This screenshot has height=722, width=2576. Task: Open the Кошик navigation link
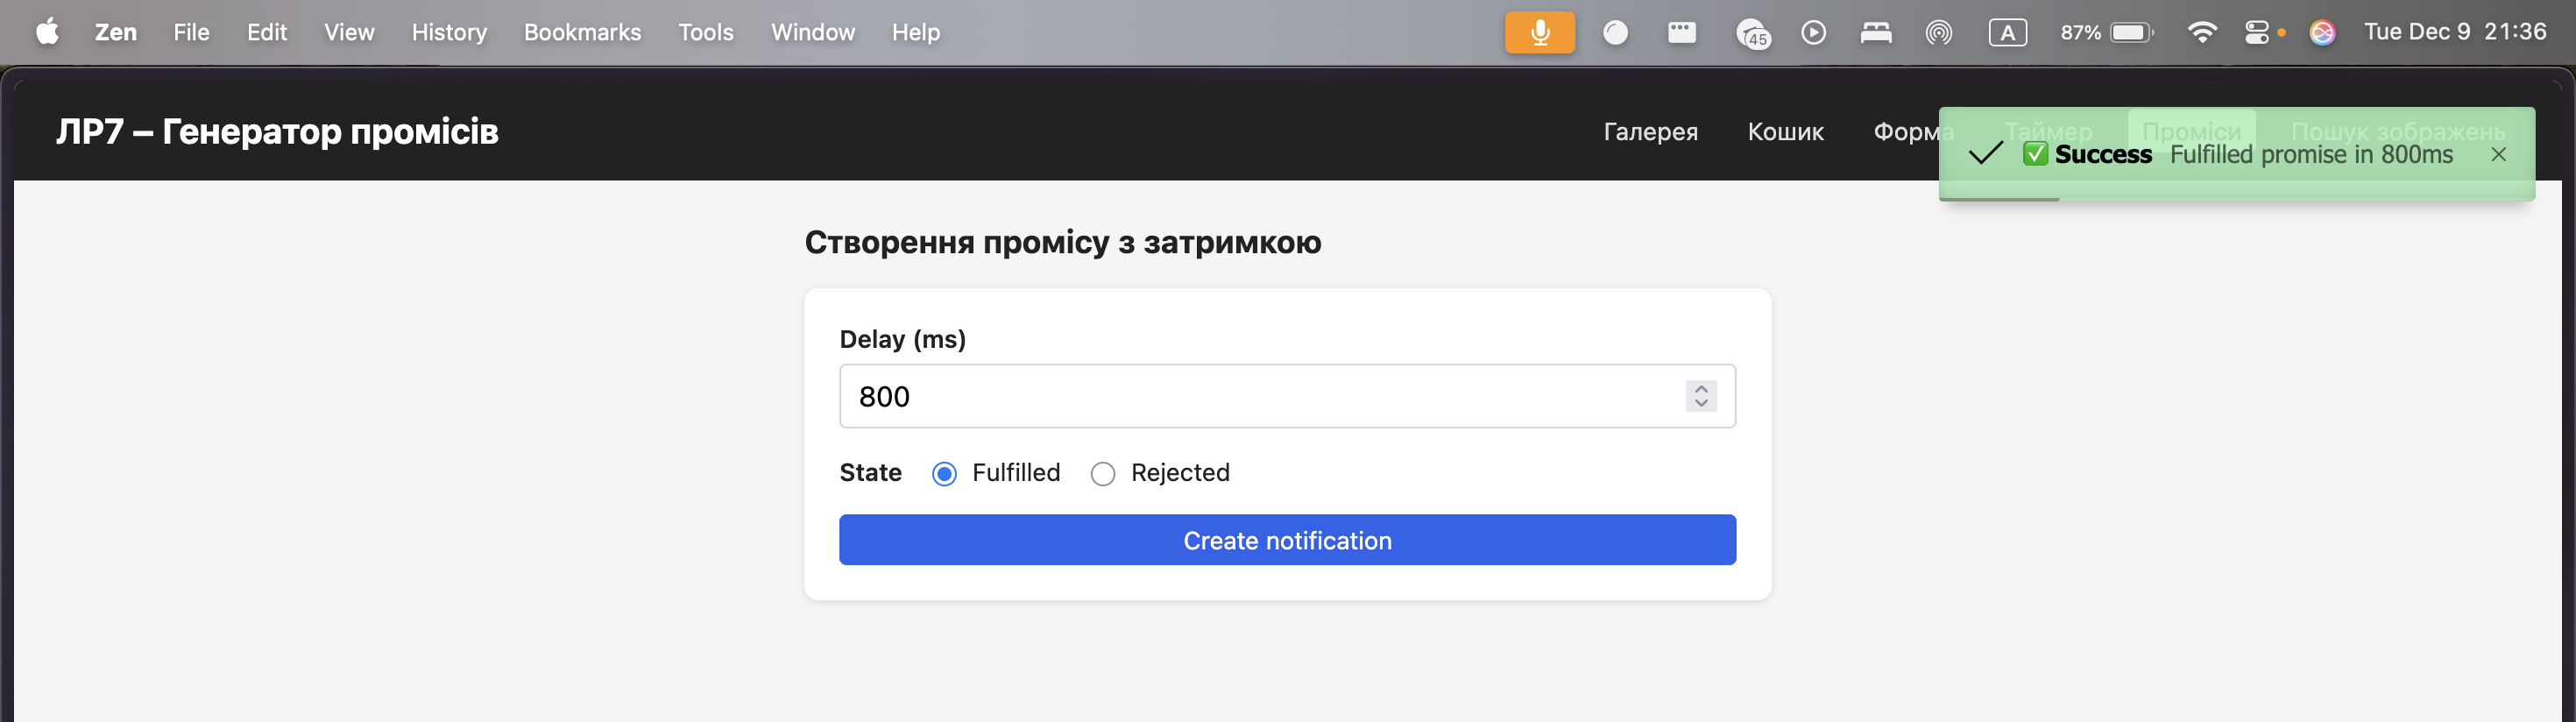point(1785,131)
